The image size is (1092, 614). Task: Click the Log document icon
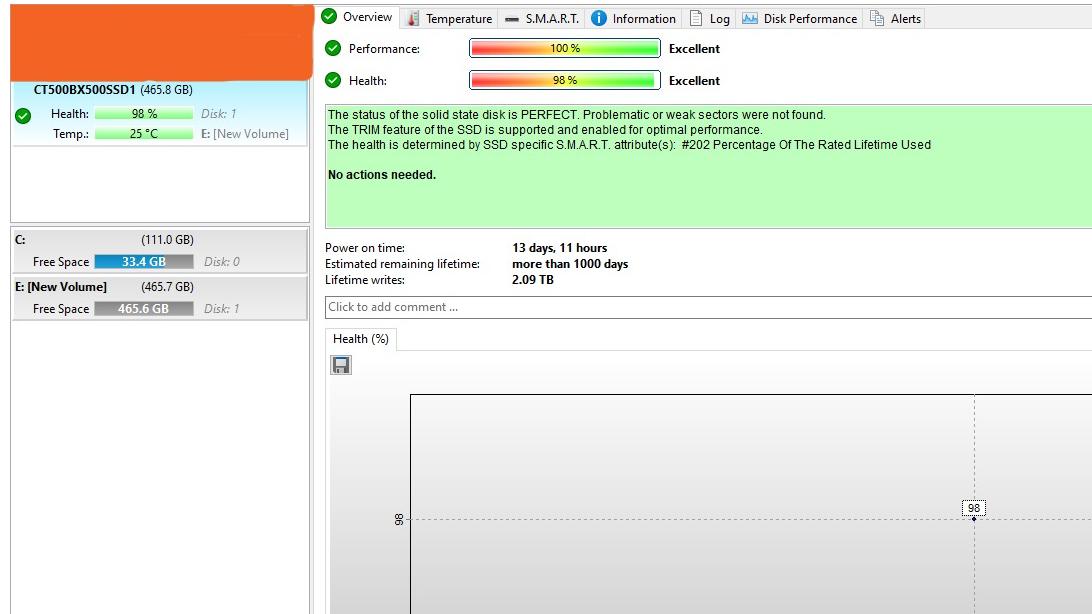(x=696, y=18)
